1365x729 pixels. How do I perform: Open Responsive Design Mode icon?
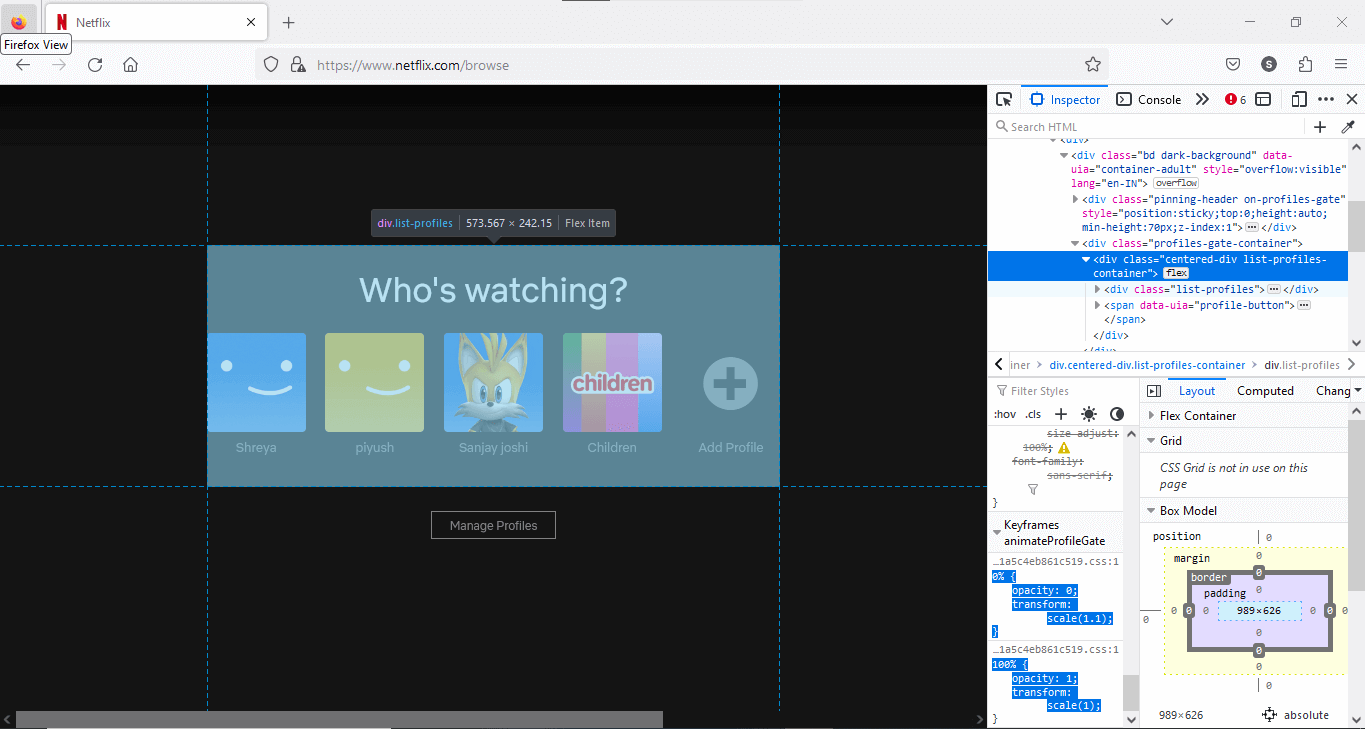[1298, 99]
